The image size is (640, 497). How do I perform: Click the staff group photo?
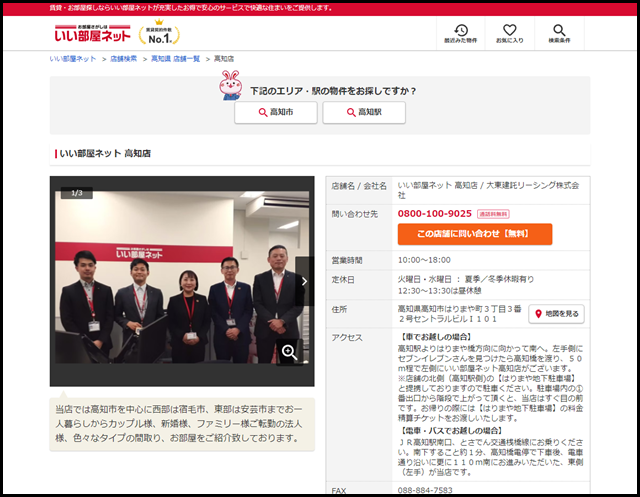[x=182, y=277]
